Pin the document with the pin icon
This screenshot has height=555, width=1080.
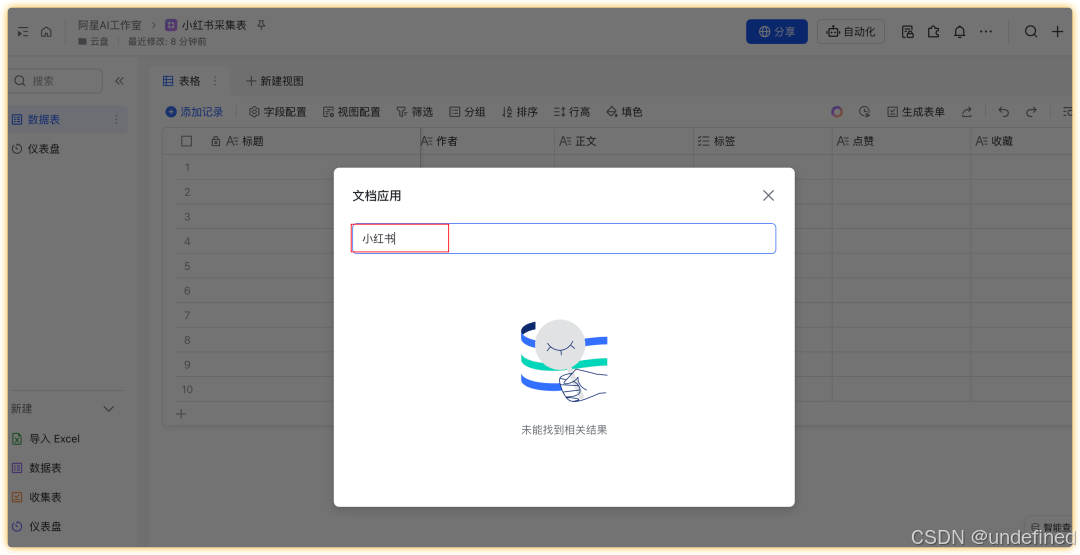click(261, 25)
